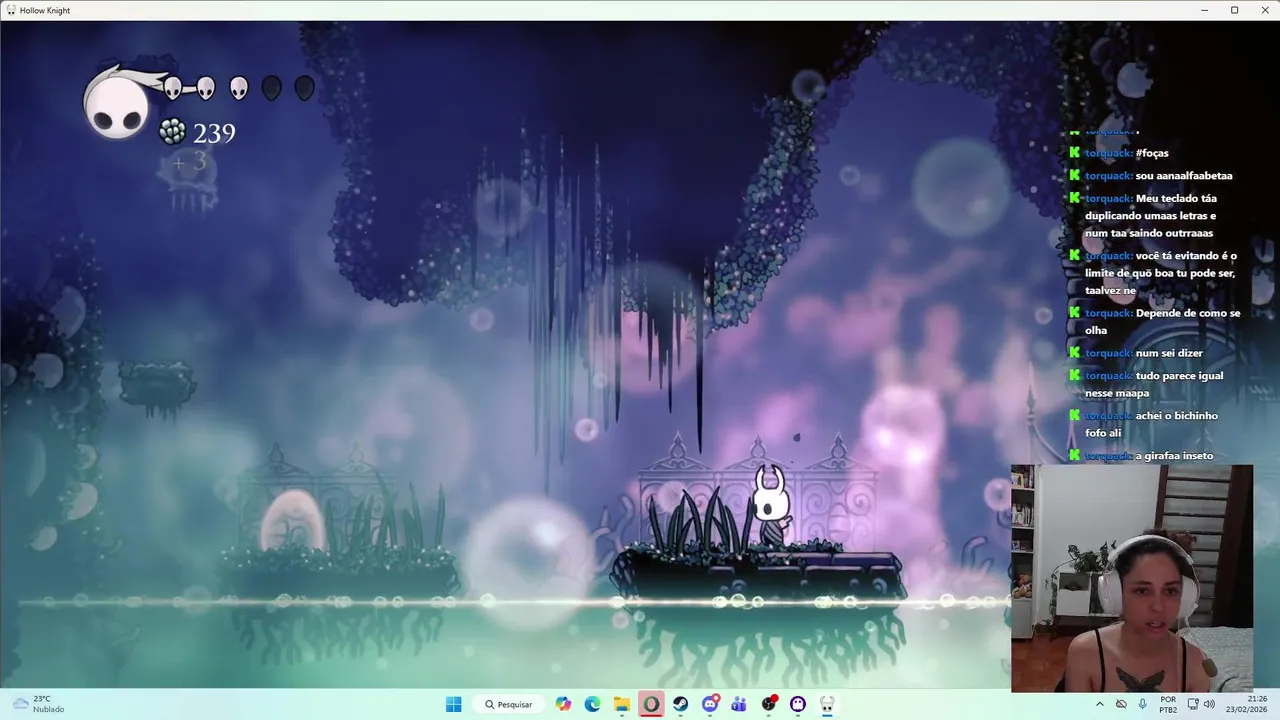This screenshot has width=1280, height=720.
Task: Click the '+ 3' Geo gain indicator
Action: click(189, 162)
